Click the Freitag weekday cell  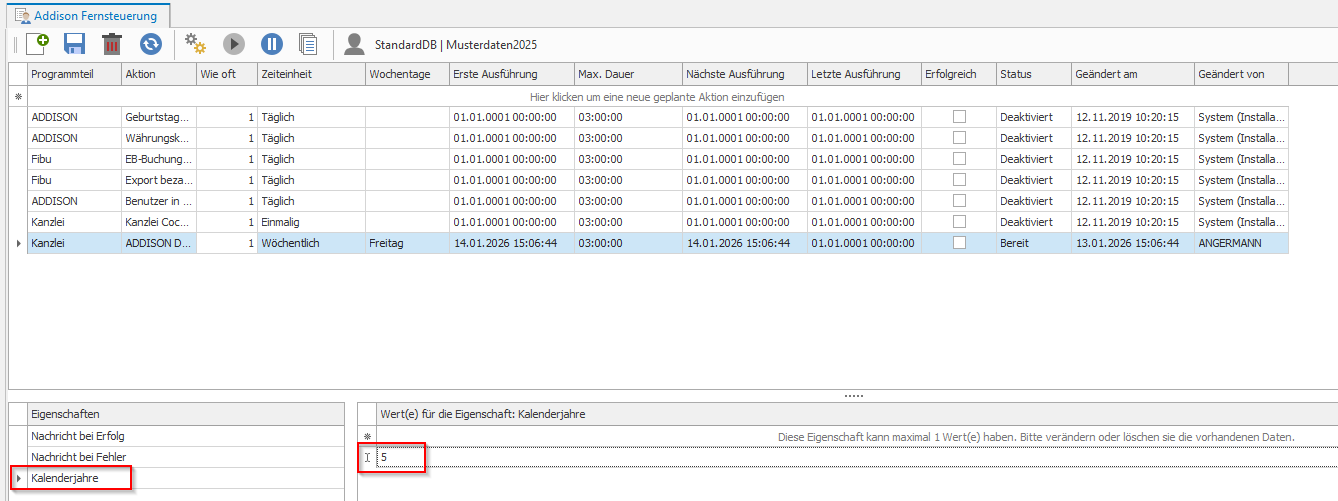(407, 243)
